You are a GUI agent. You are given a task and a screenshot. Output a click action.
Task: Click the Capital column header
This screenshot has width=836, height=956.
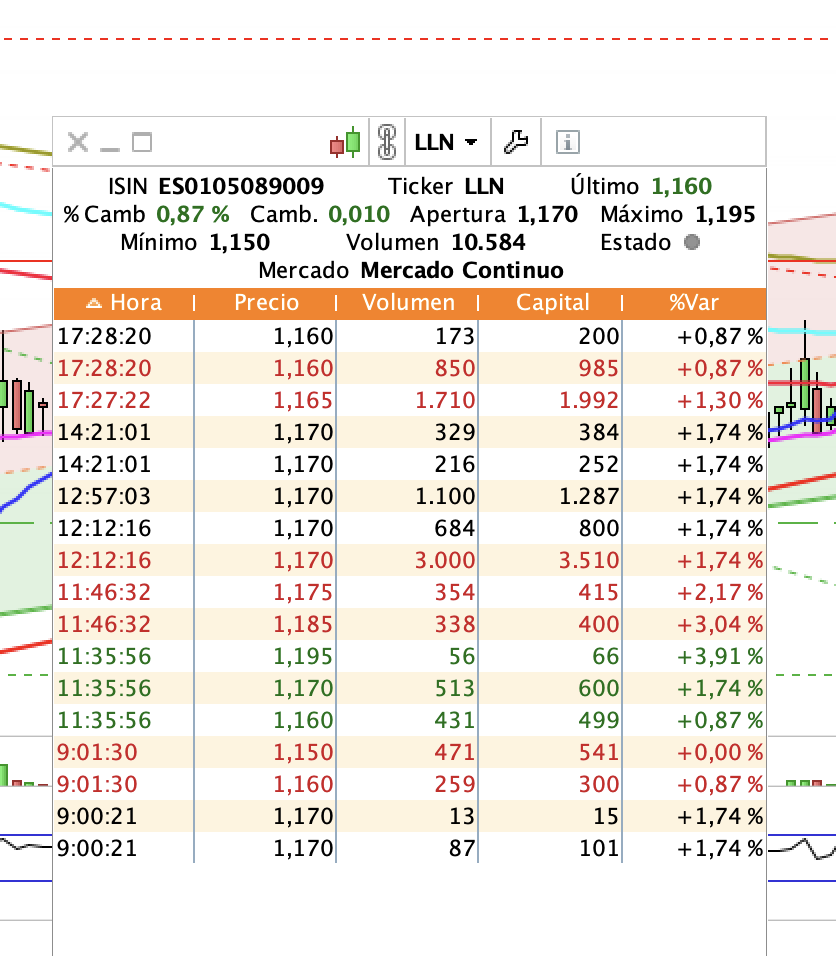point(552,303)
